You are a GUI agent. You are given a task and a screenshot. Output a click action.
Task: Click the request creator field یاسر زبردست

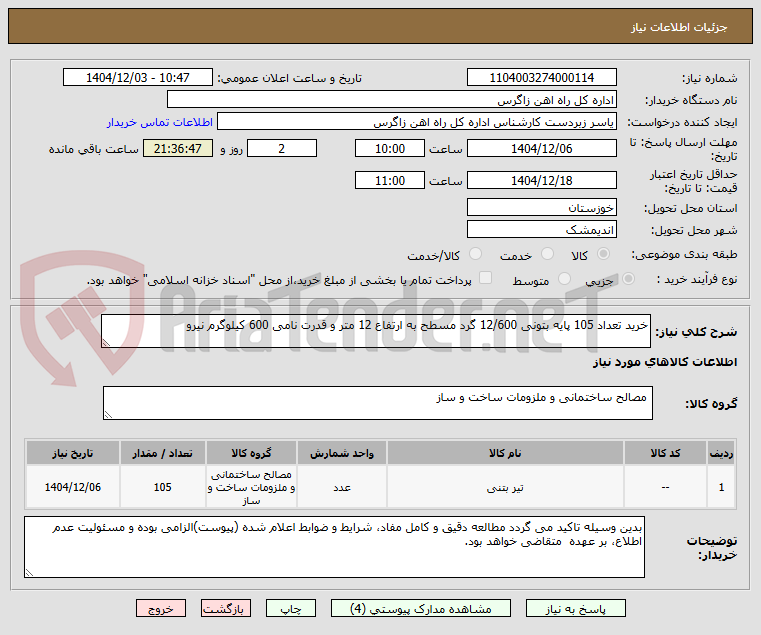[417, 121]
